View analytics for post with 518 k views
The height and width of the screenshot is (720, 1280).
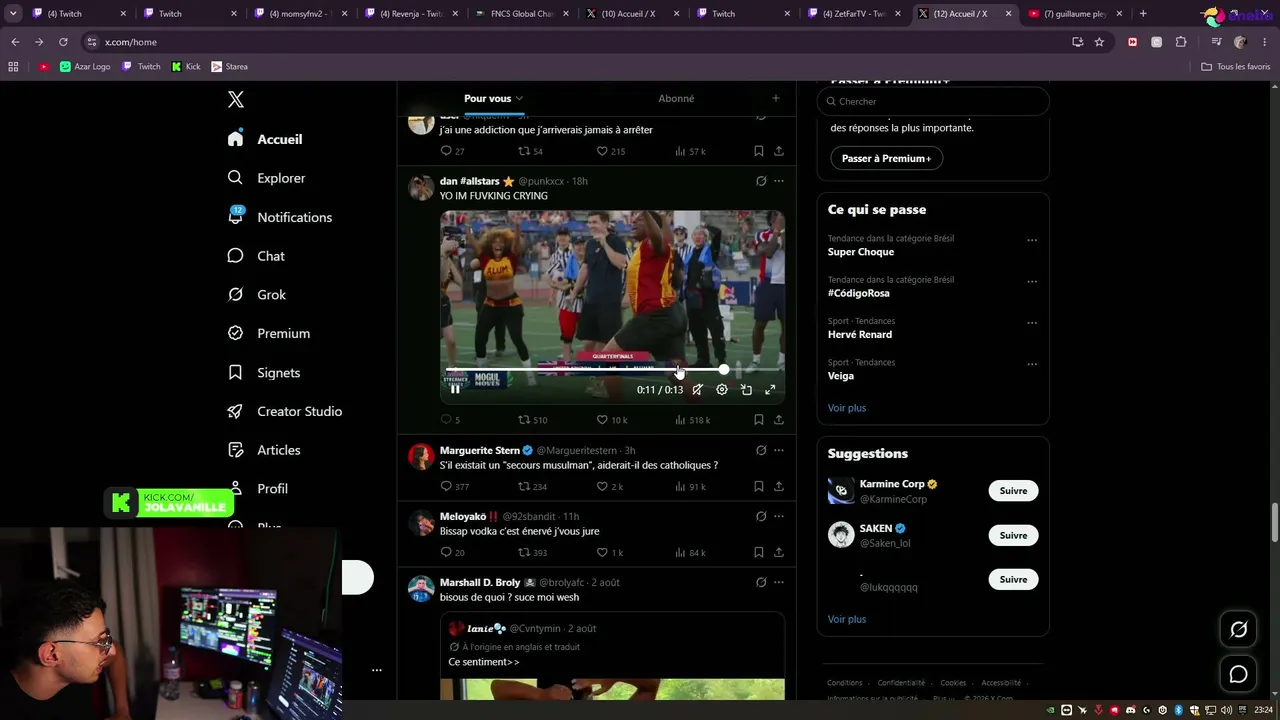(x=693, y=420)
